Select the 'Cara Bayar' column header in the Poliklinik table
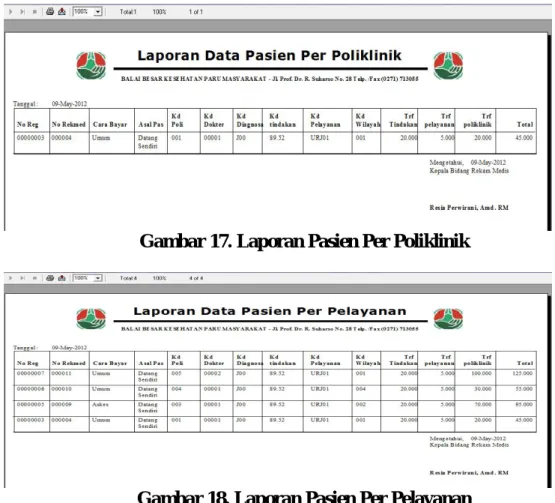 point(110,124)
